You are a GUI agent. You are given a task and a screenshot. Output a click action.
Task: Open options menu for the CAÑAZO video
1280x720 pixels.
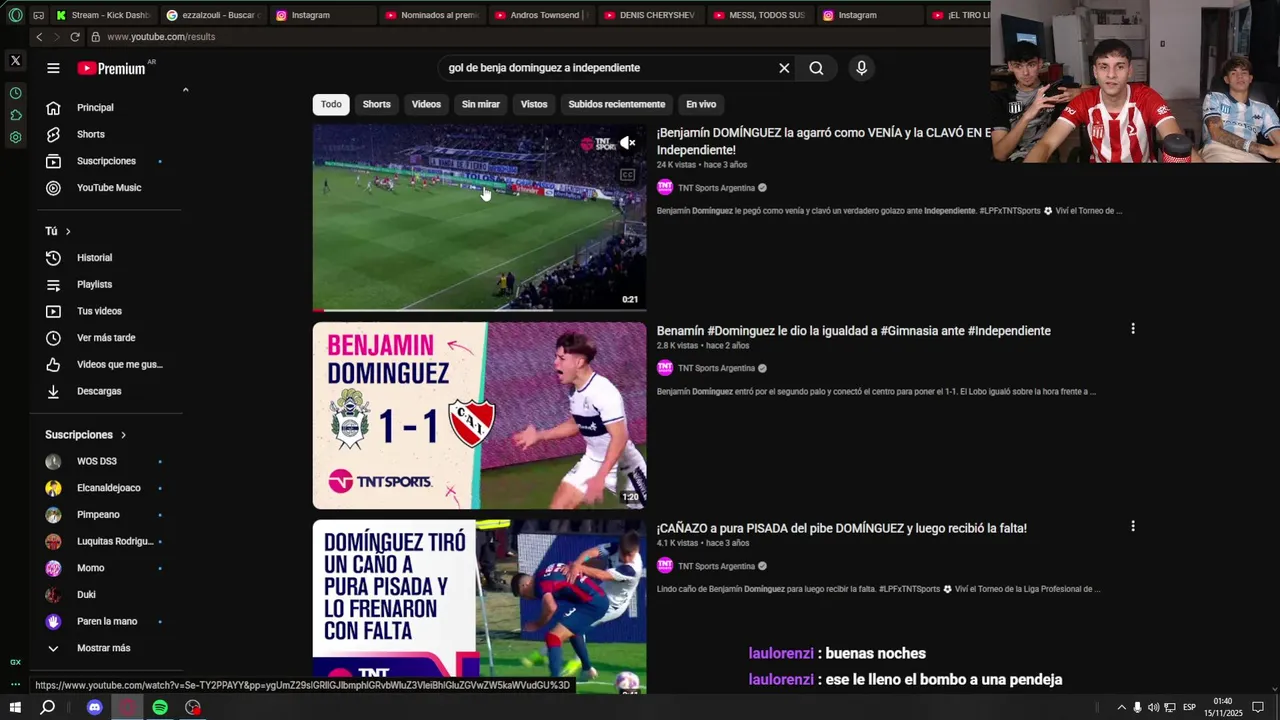[1133, 526]
